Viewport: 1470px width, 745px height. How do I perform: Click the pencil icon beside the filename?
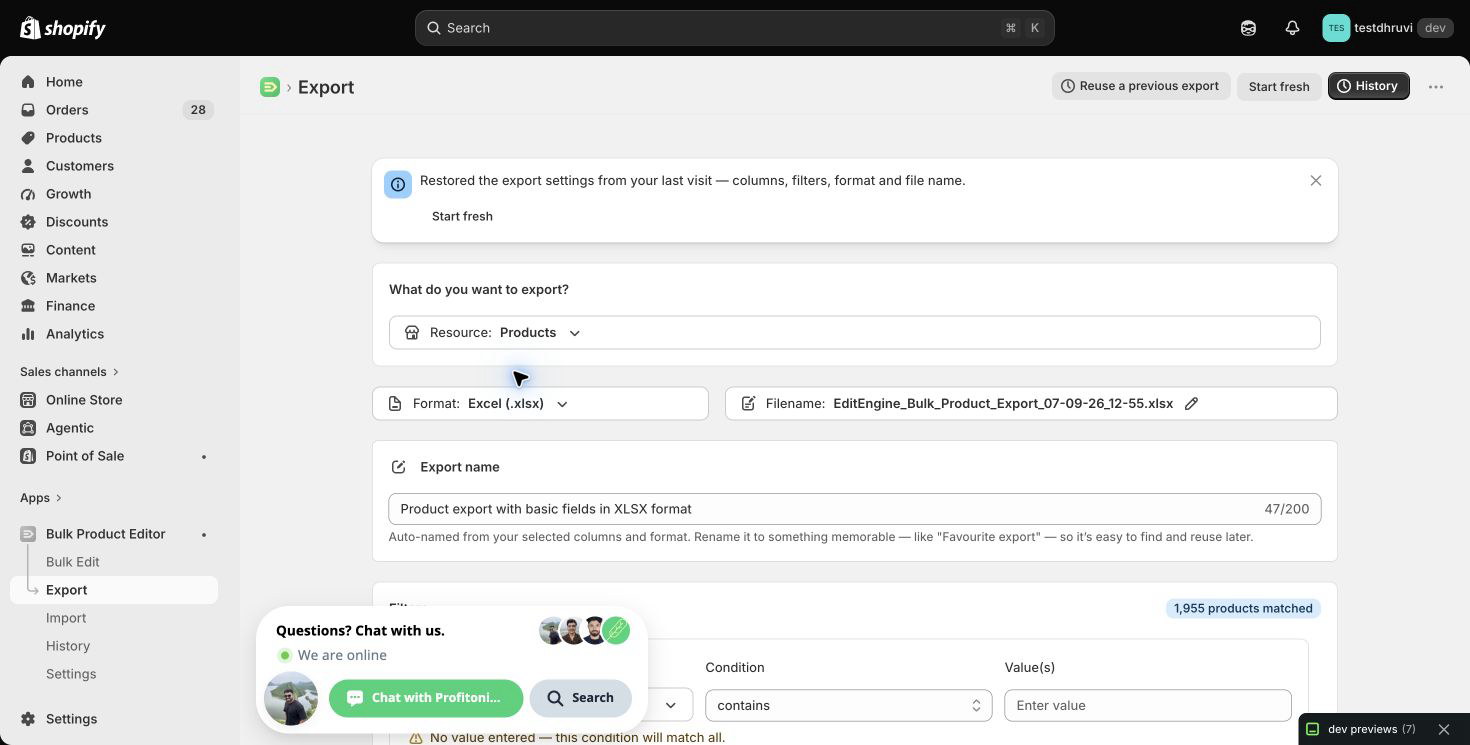click(x=1191, y=404)
